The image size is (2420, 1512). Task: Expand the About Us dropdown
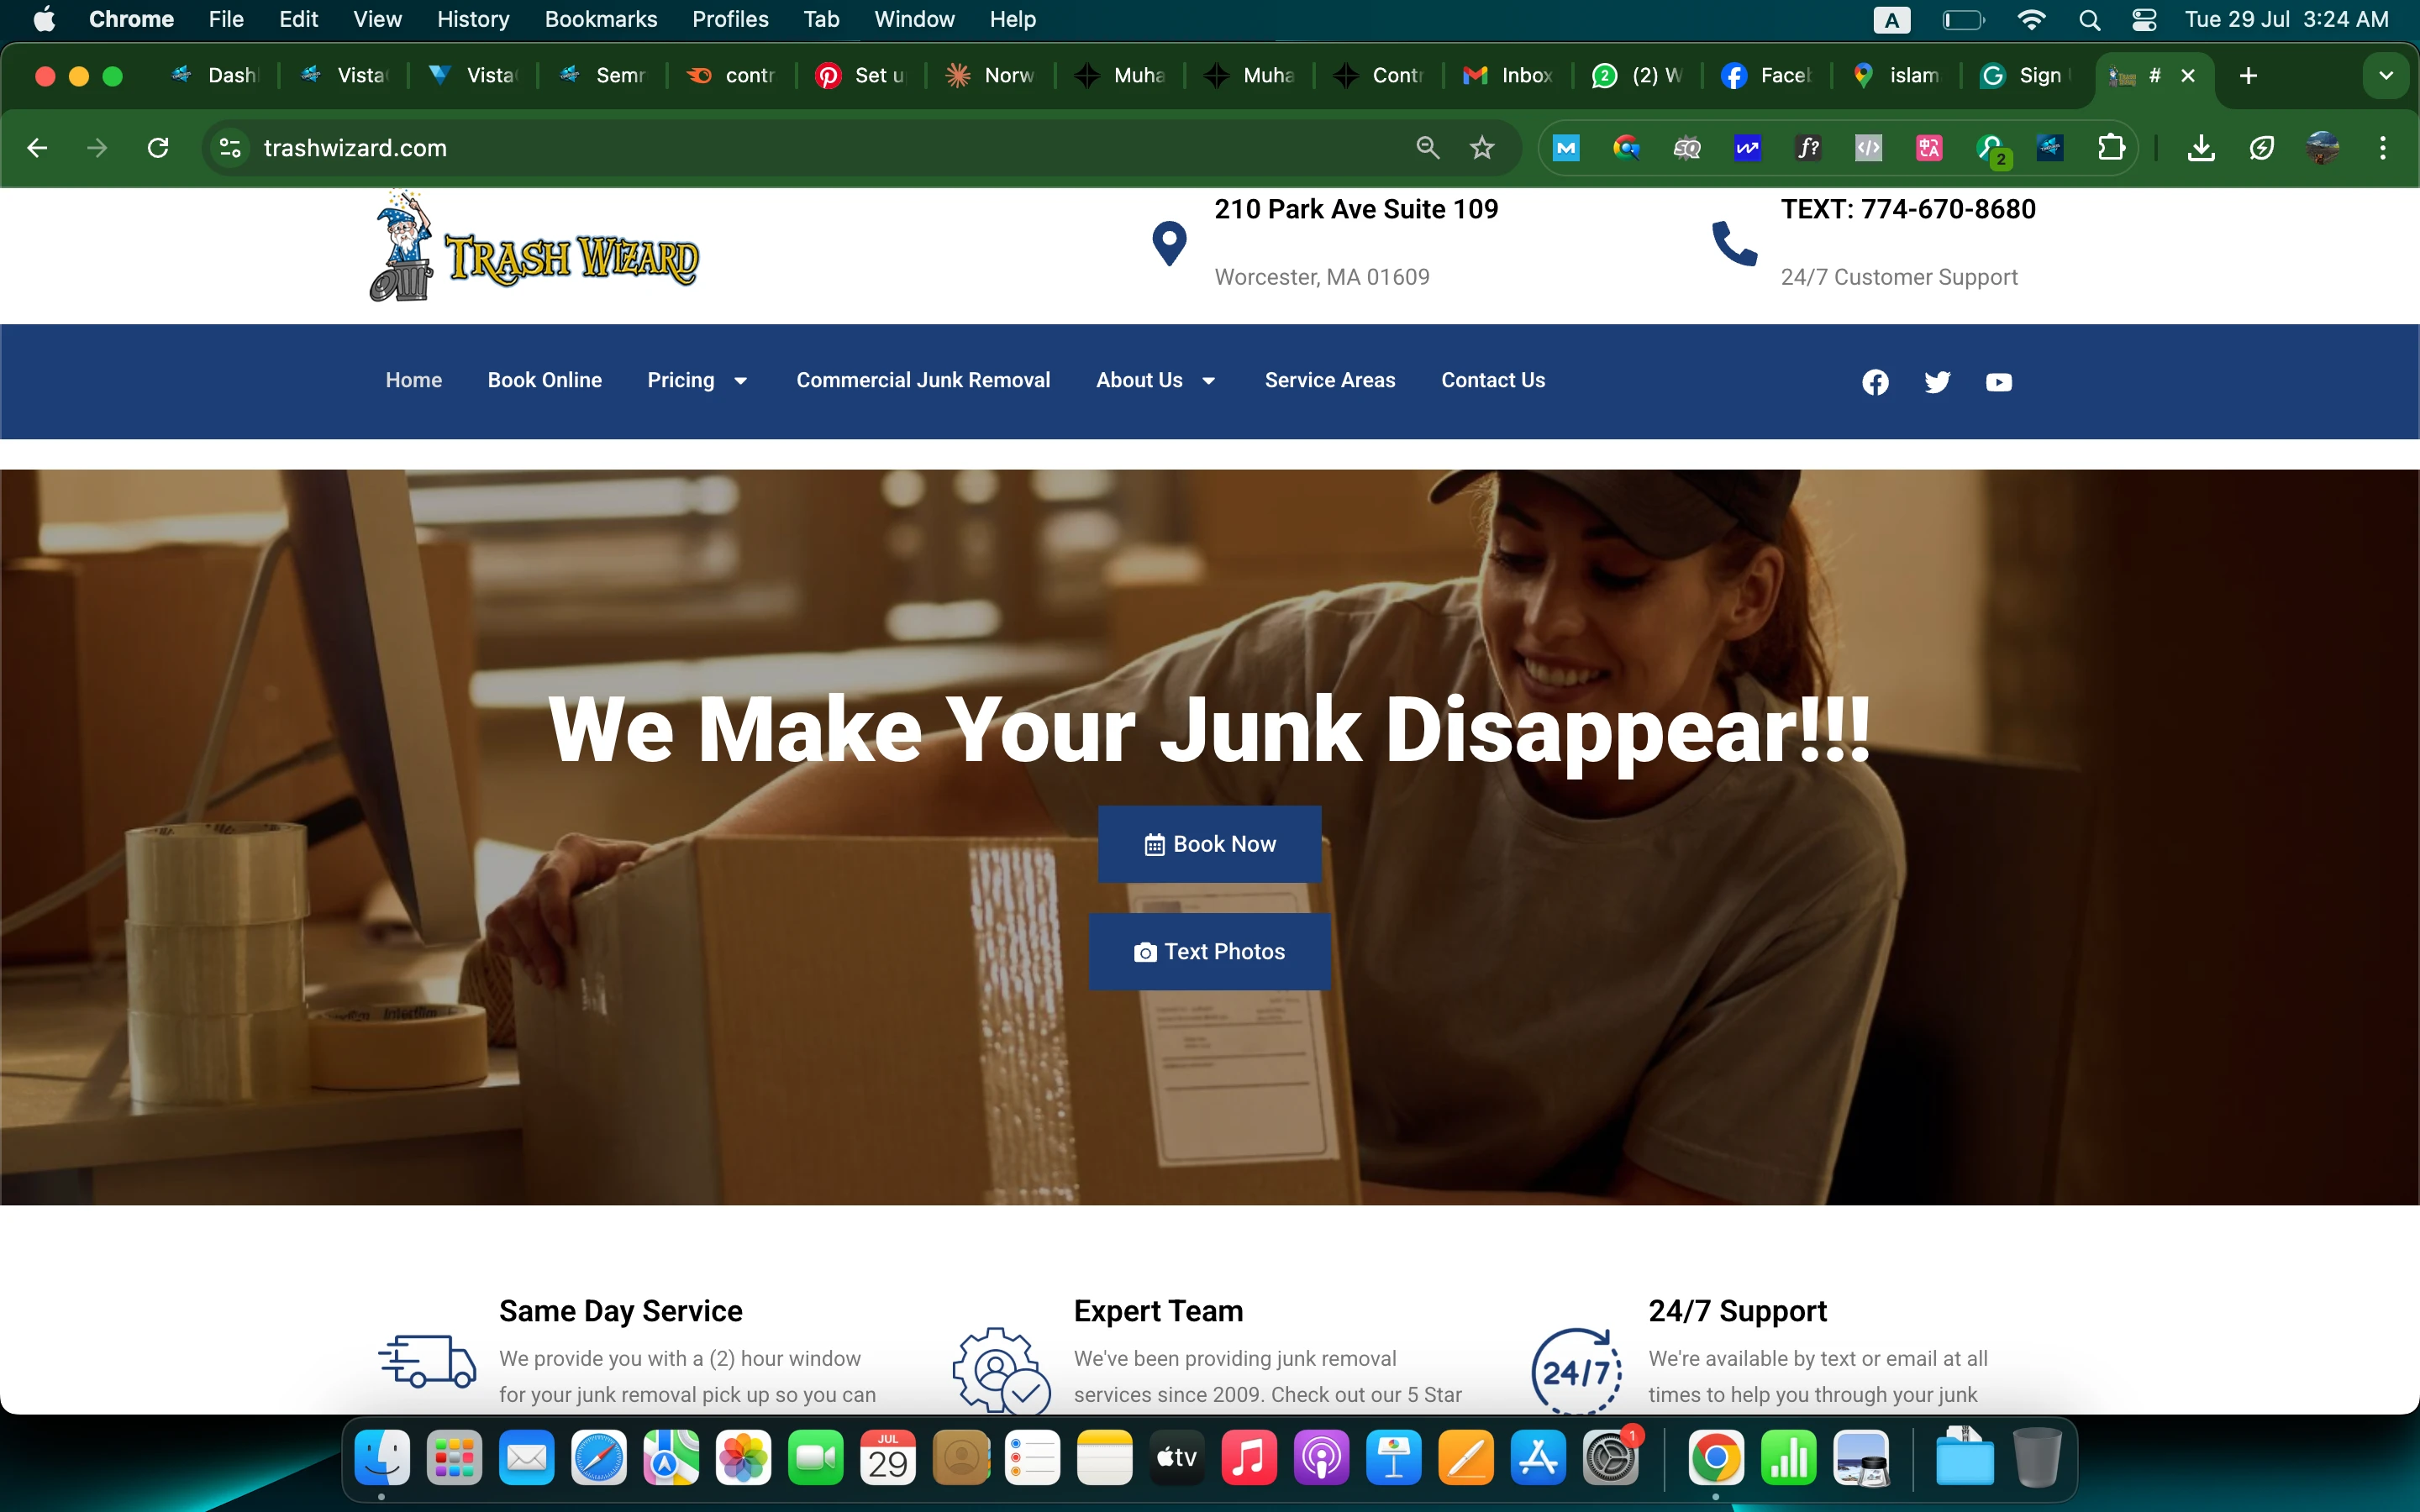(1155, 380)
